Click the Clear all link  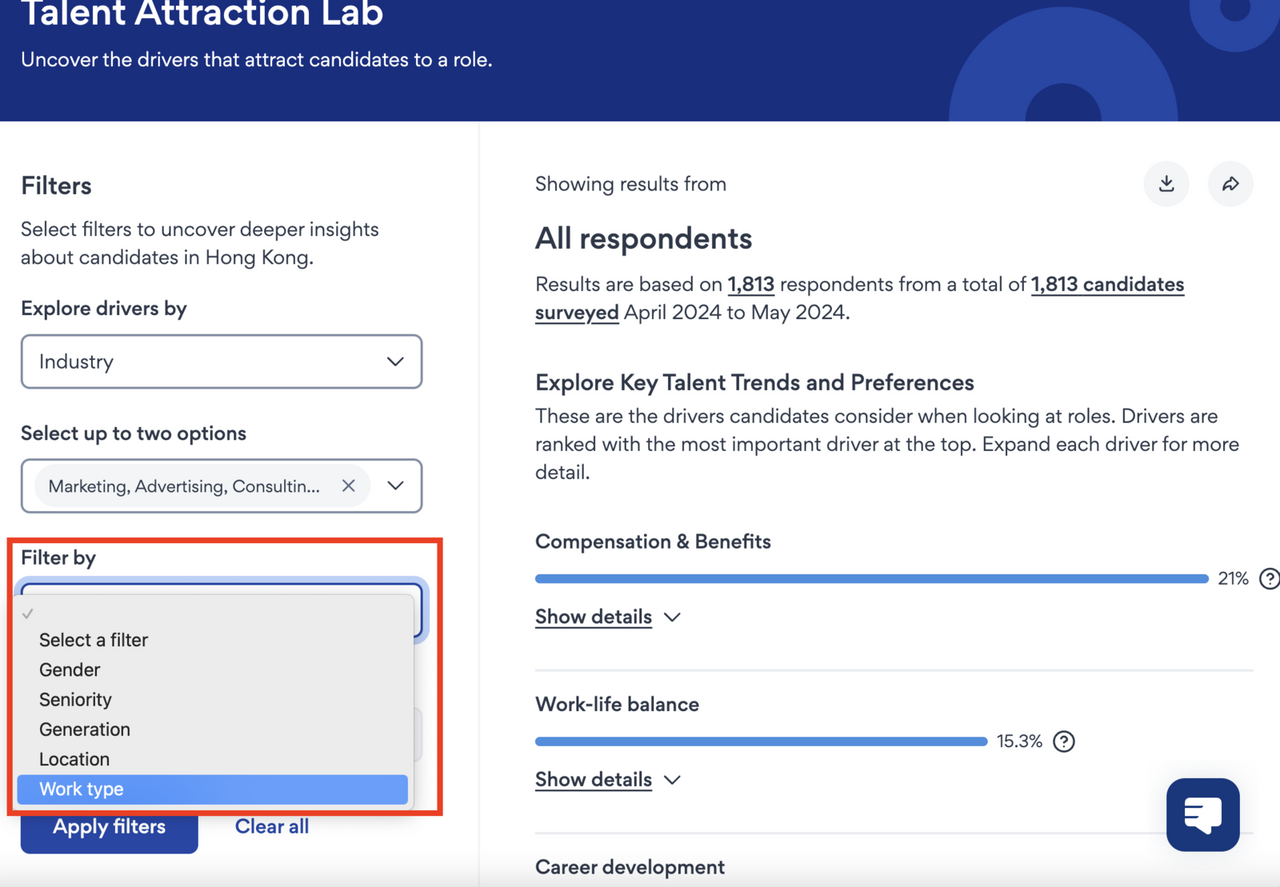pos(271,827)
